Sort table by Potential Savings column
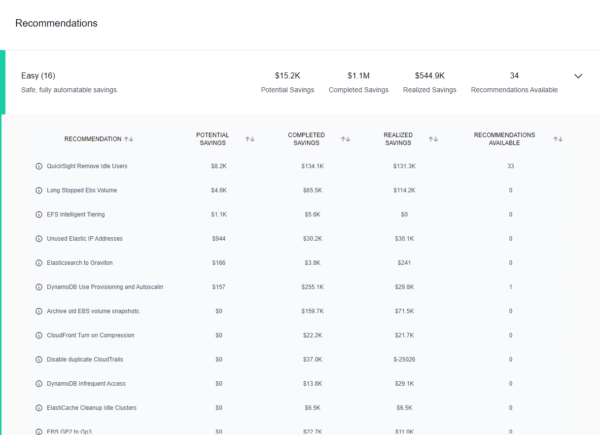The height and width of the screenshot is (435, 600). coord(250,139)
